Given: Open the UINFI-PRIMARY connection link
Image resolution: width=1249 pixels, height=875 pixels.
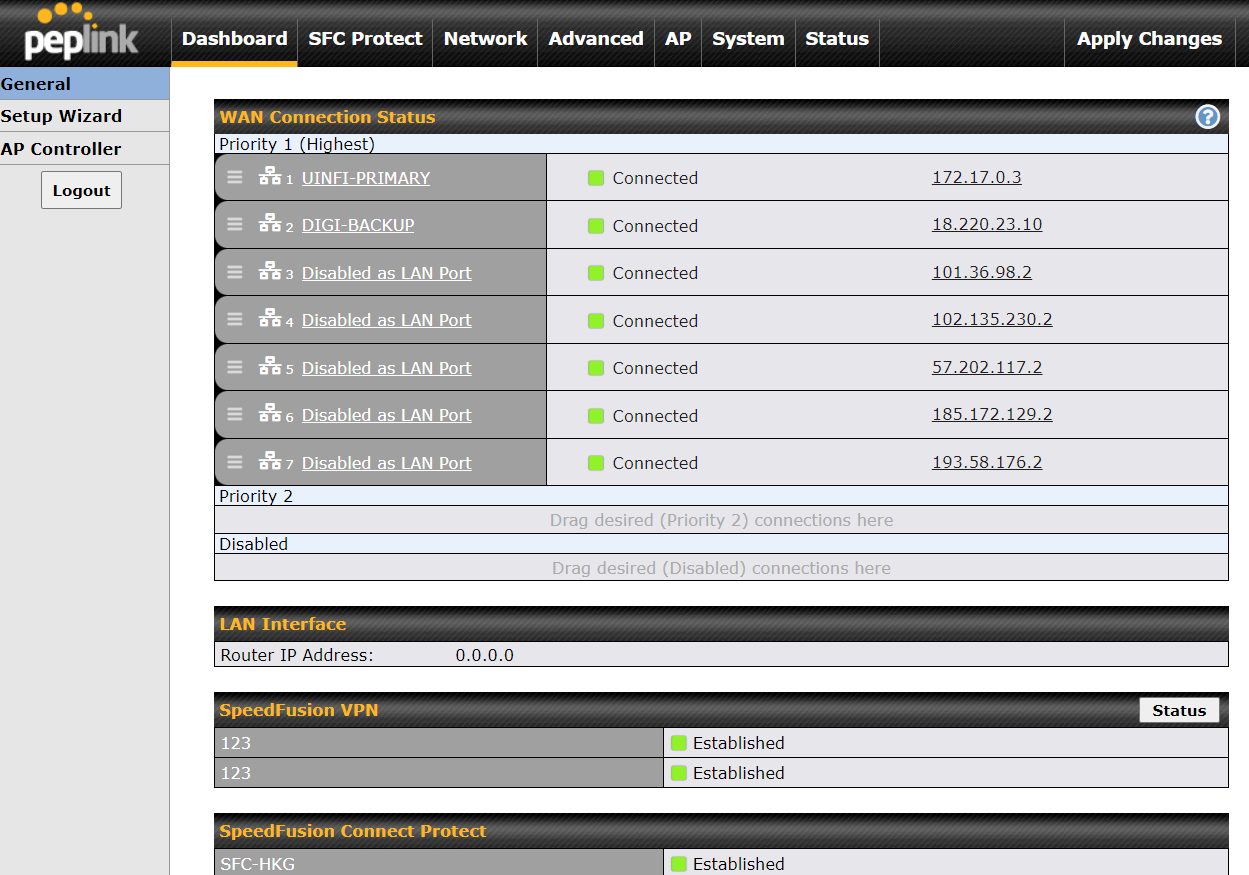Looking at the screenshot, I should (366, 178).
